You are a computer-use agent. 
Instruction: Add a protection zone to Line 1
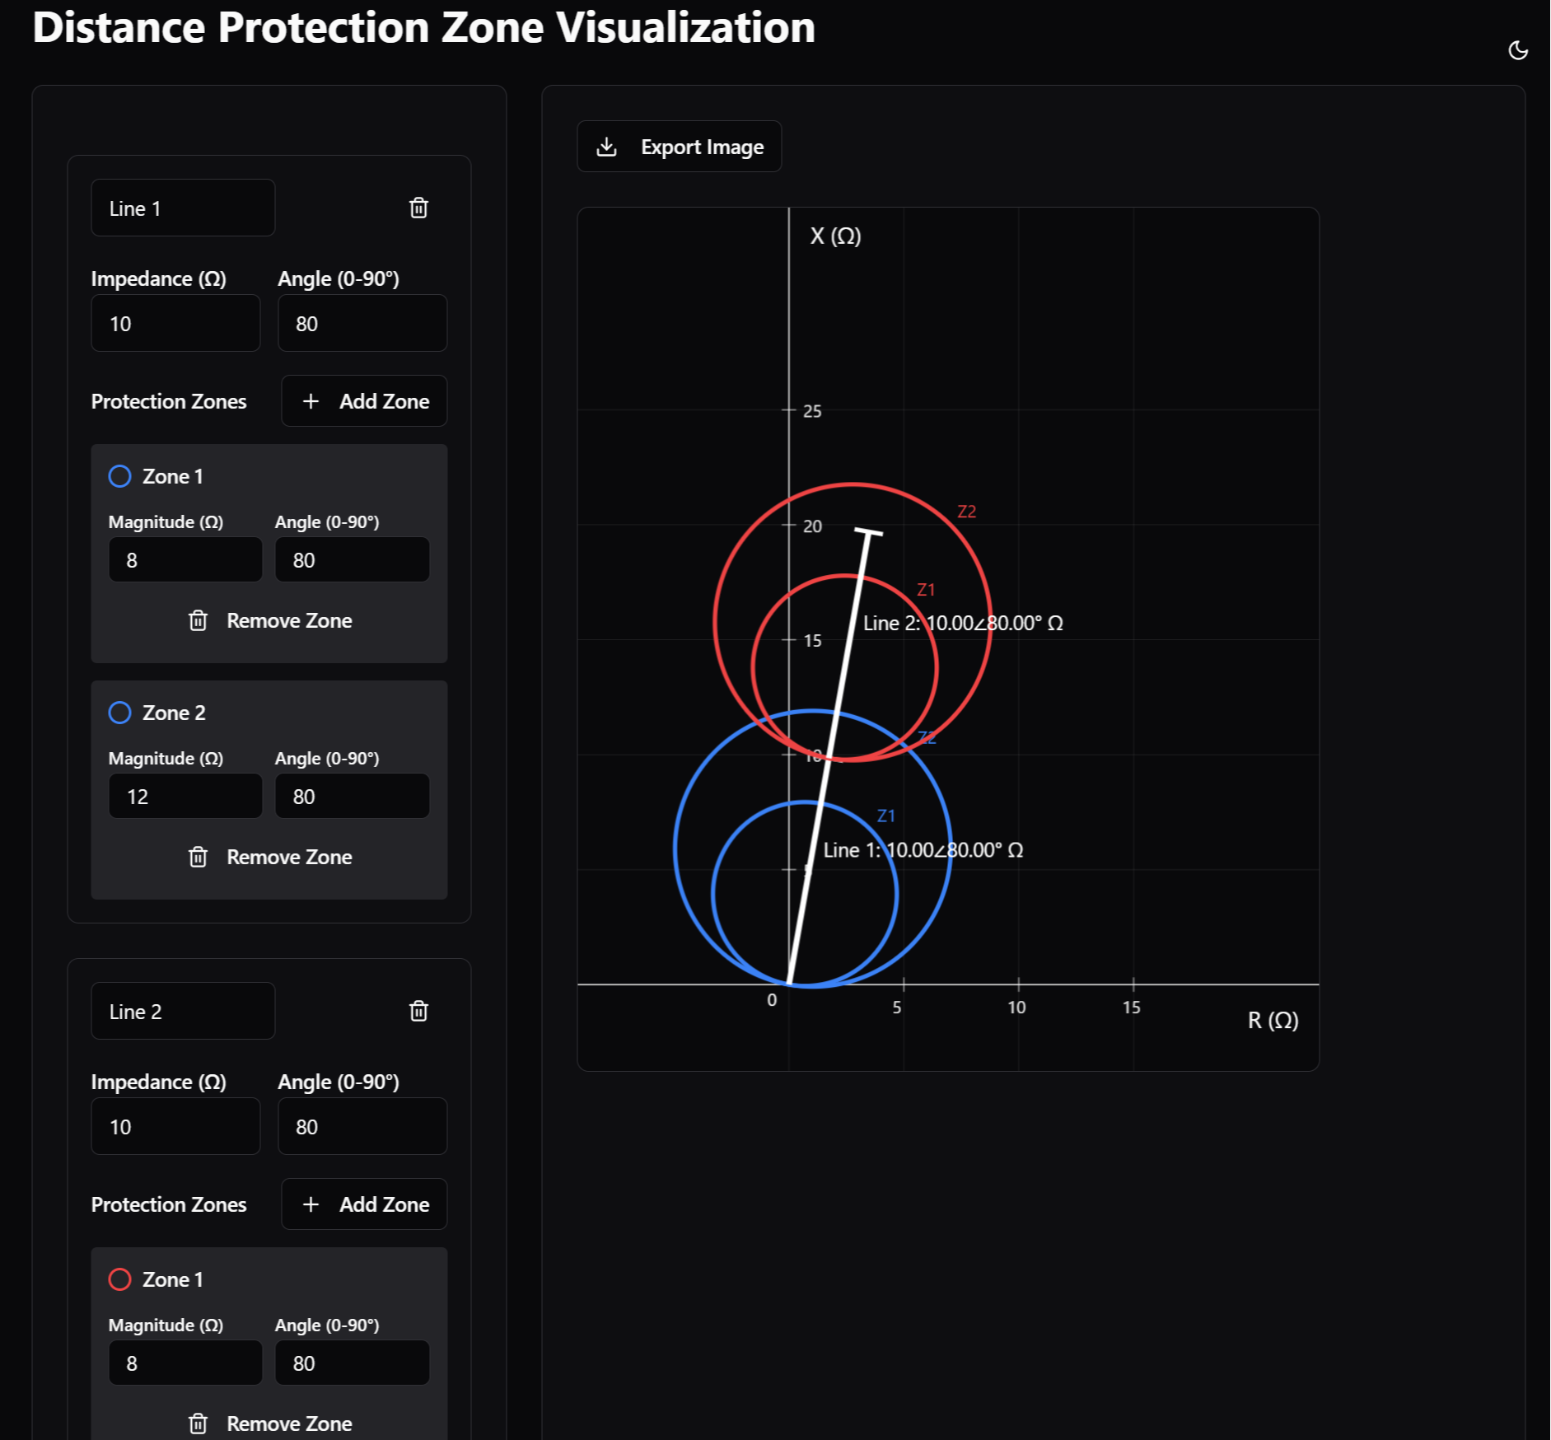coord(364,401)
